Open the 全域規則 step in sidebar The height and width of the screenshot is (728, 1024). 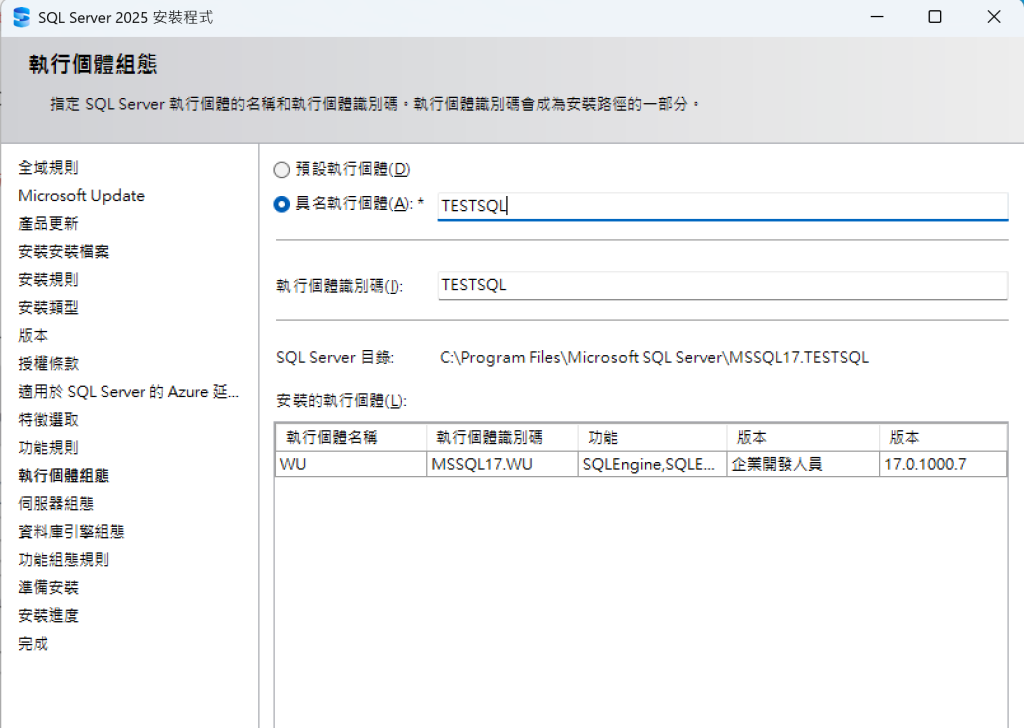(x=48, y=168)
